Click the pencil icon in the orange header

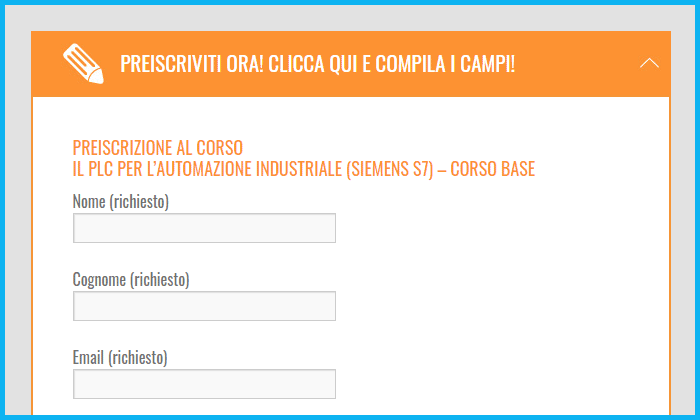(83, 63)
